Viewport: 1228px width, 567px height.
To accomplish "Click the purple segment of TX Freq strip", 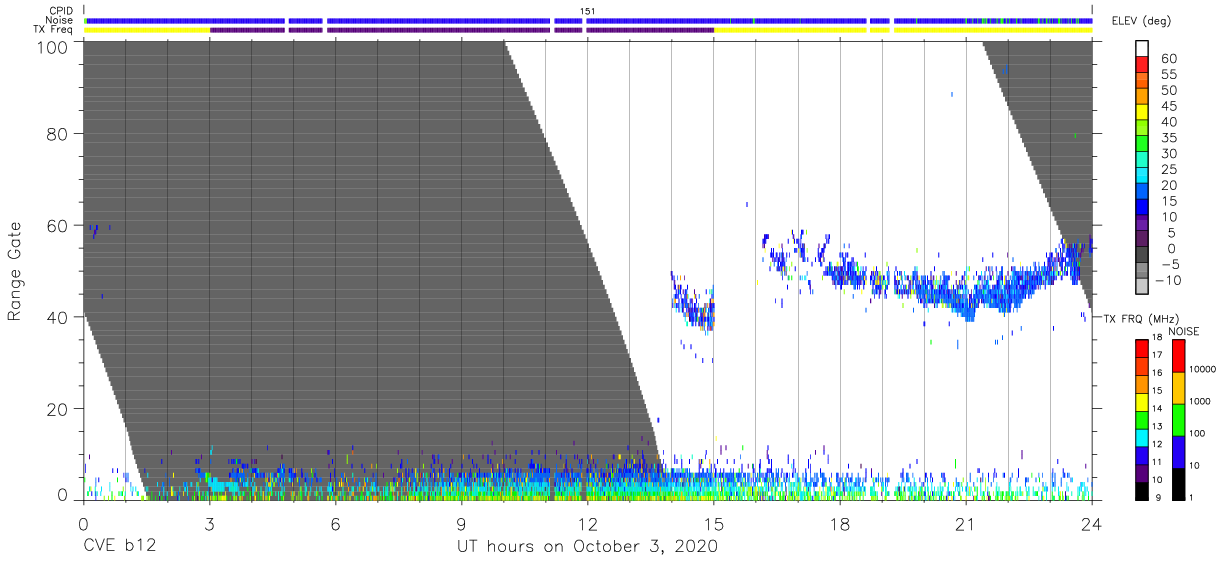I will point(461,30).
